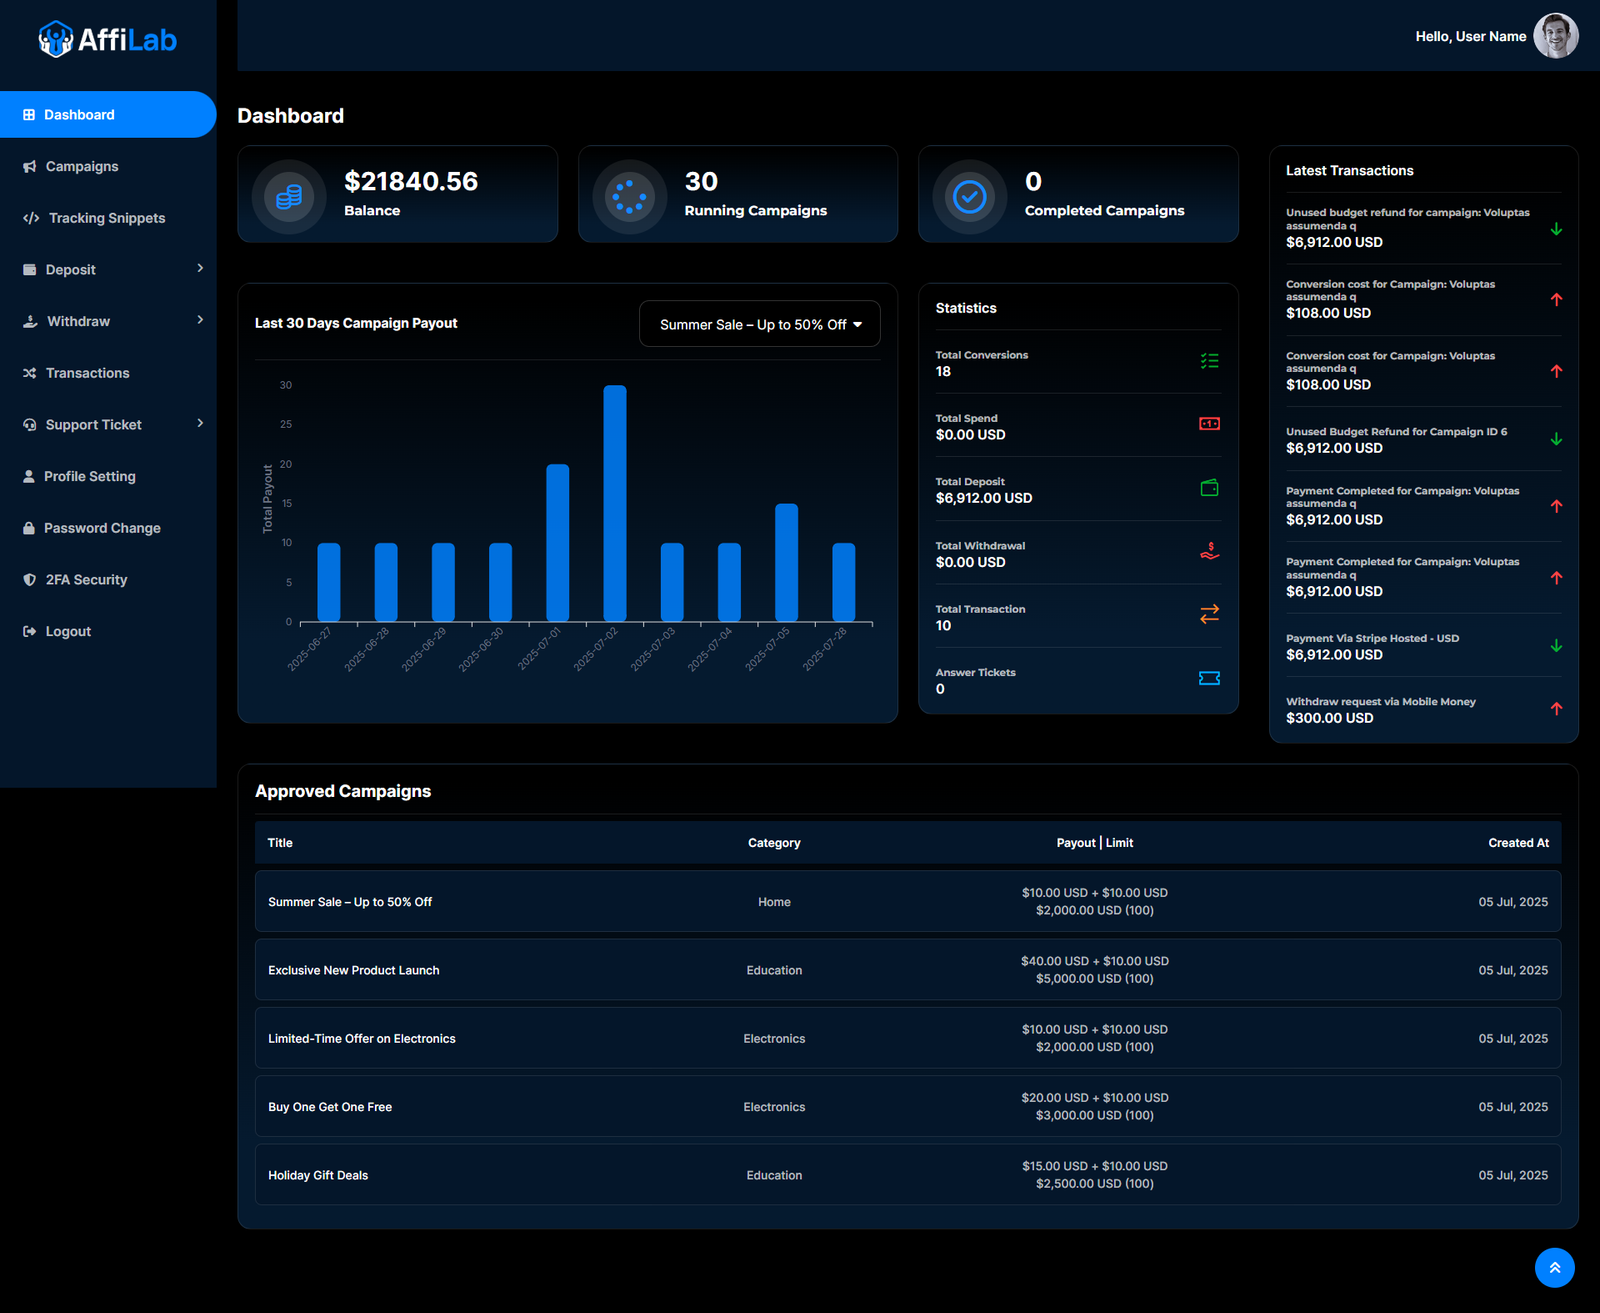
Task: Open Campaigns from the sidebar
Action: [82, 166]
